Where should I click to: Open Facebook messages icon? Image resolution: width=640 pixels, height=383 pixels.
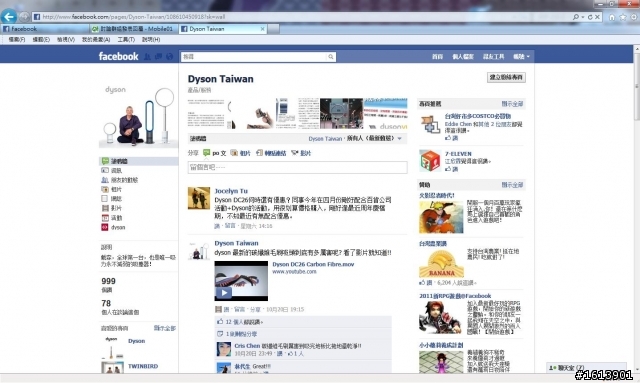[x=158, y=56]
